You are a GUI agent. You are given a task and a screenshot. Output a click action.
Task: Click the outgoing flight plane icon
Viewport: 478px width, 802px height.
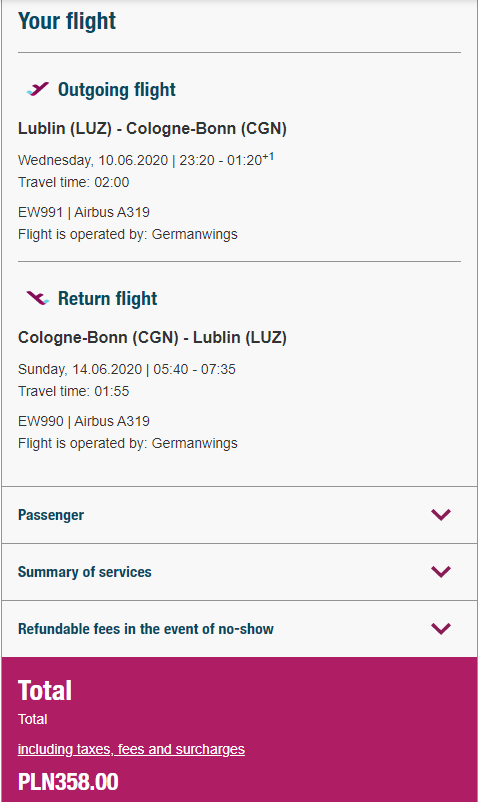point(38,89)
